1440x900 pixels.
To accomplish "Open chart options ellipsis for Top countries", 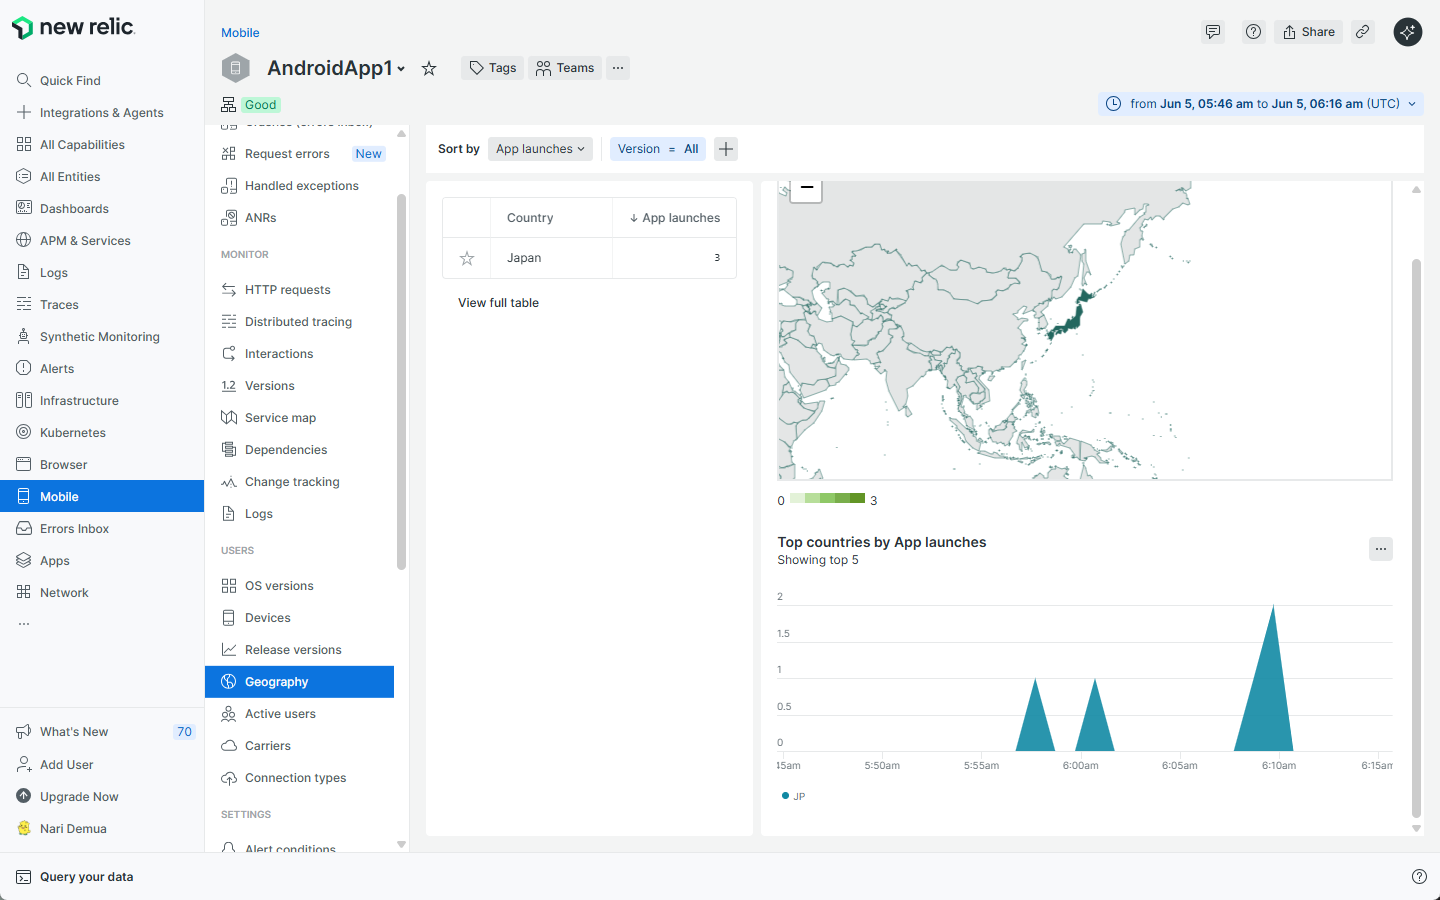I will coord(1381,549).
